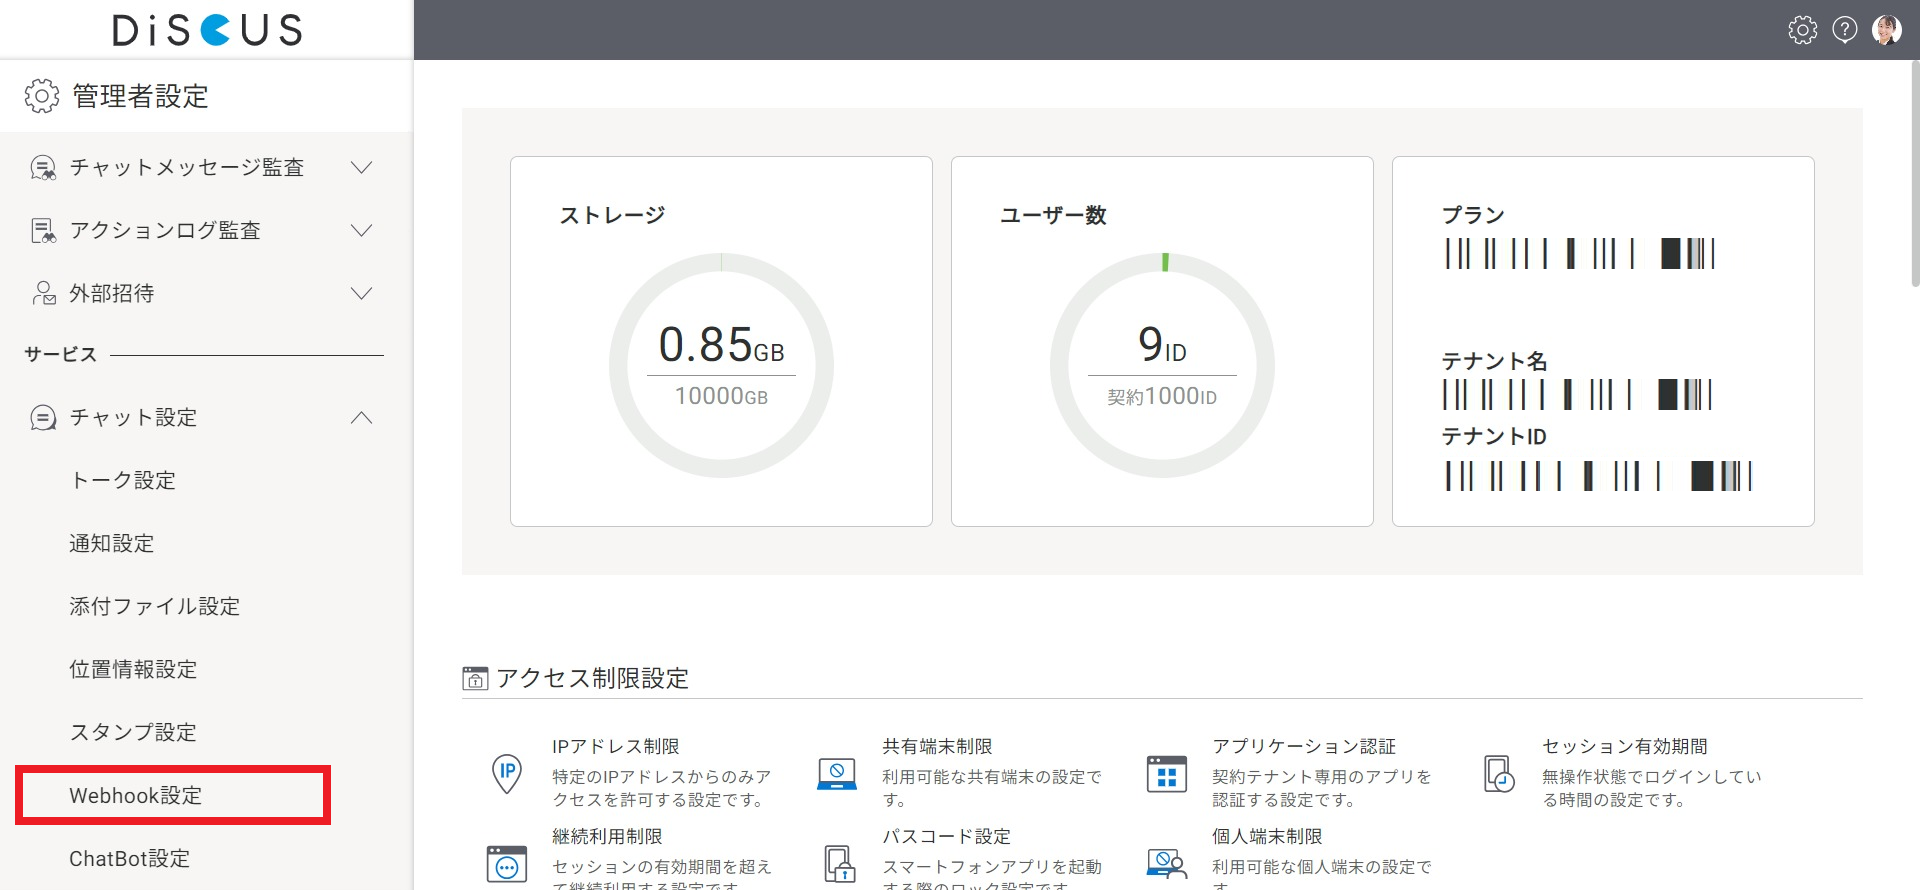Image resolution: width=1920 pixels, height=890 pixels.
Task: Expand 外部招待 chevron
Action: 362,294
